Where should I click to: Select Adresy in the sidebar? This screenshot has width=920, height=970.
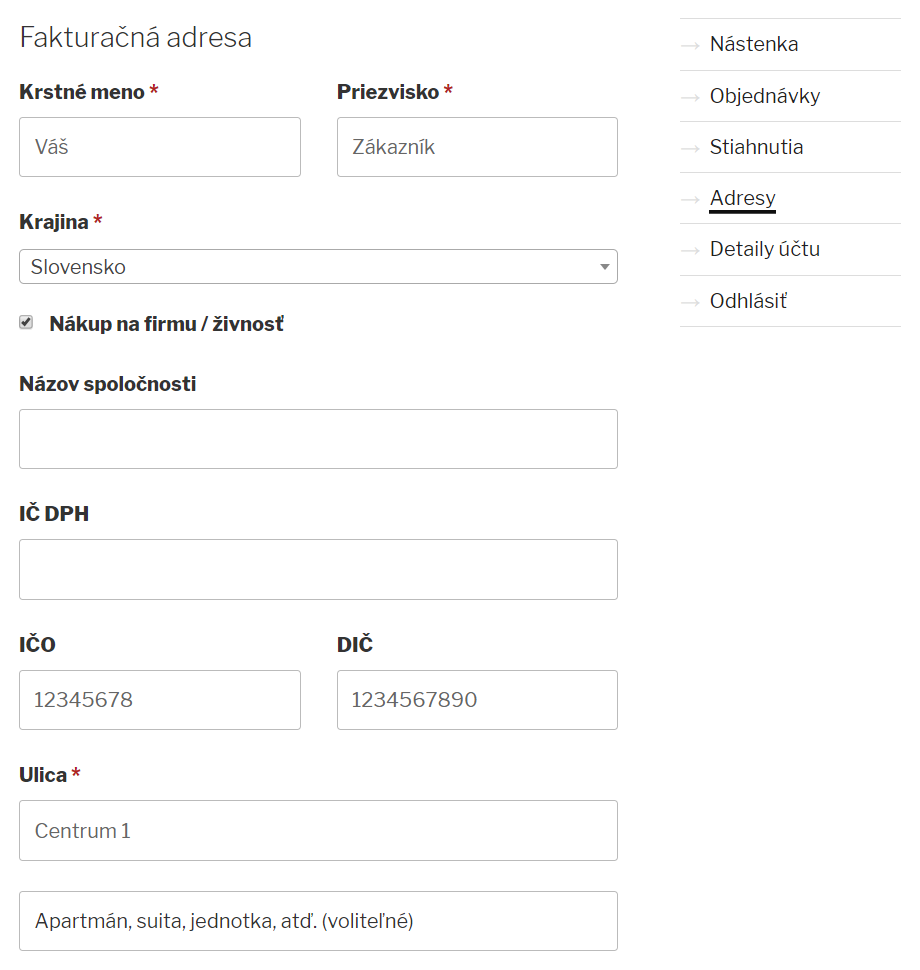point(742,199)
